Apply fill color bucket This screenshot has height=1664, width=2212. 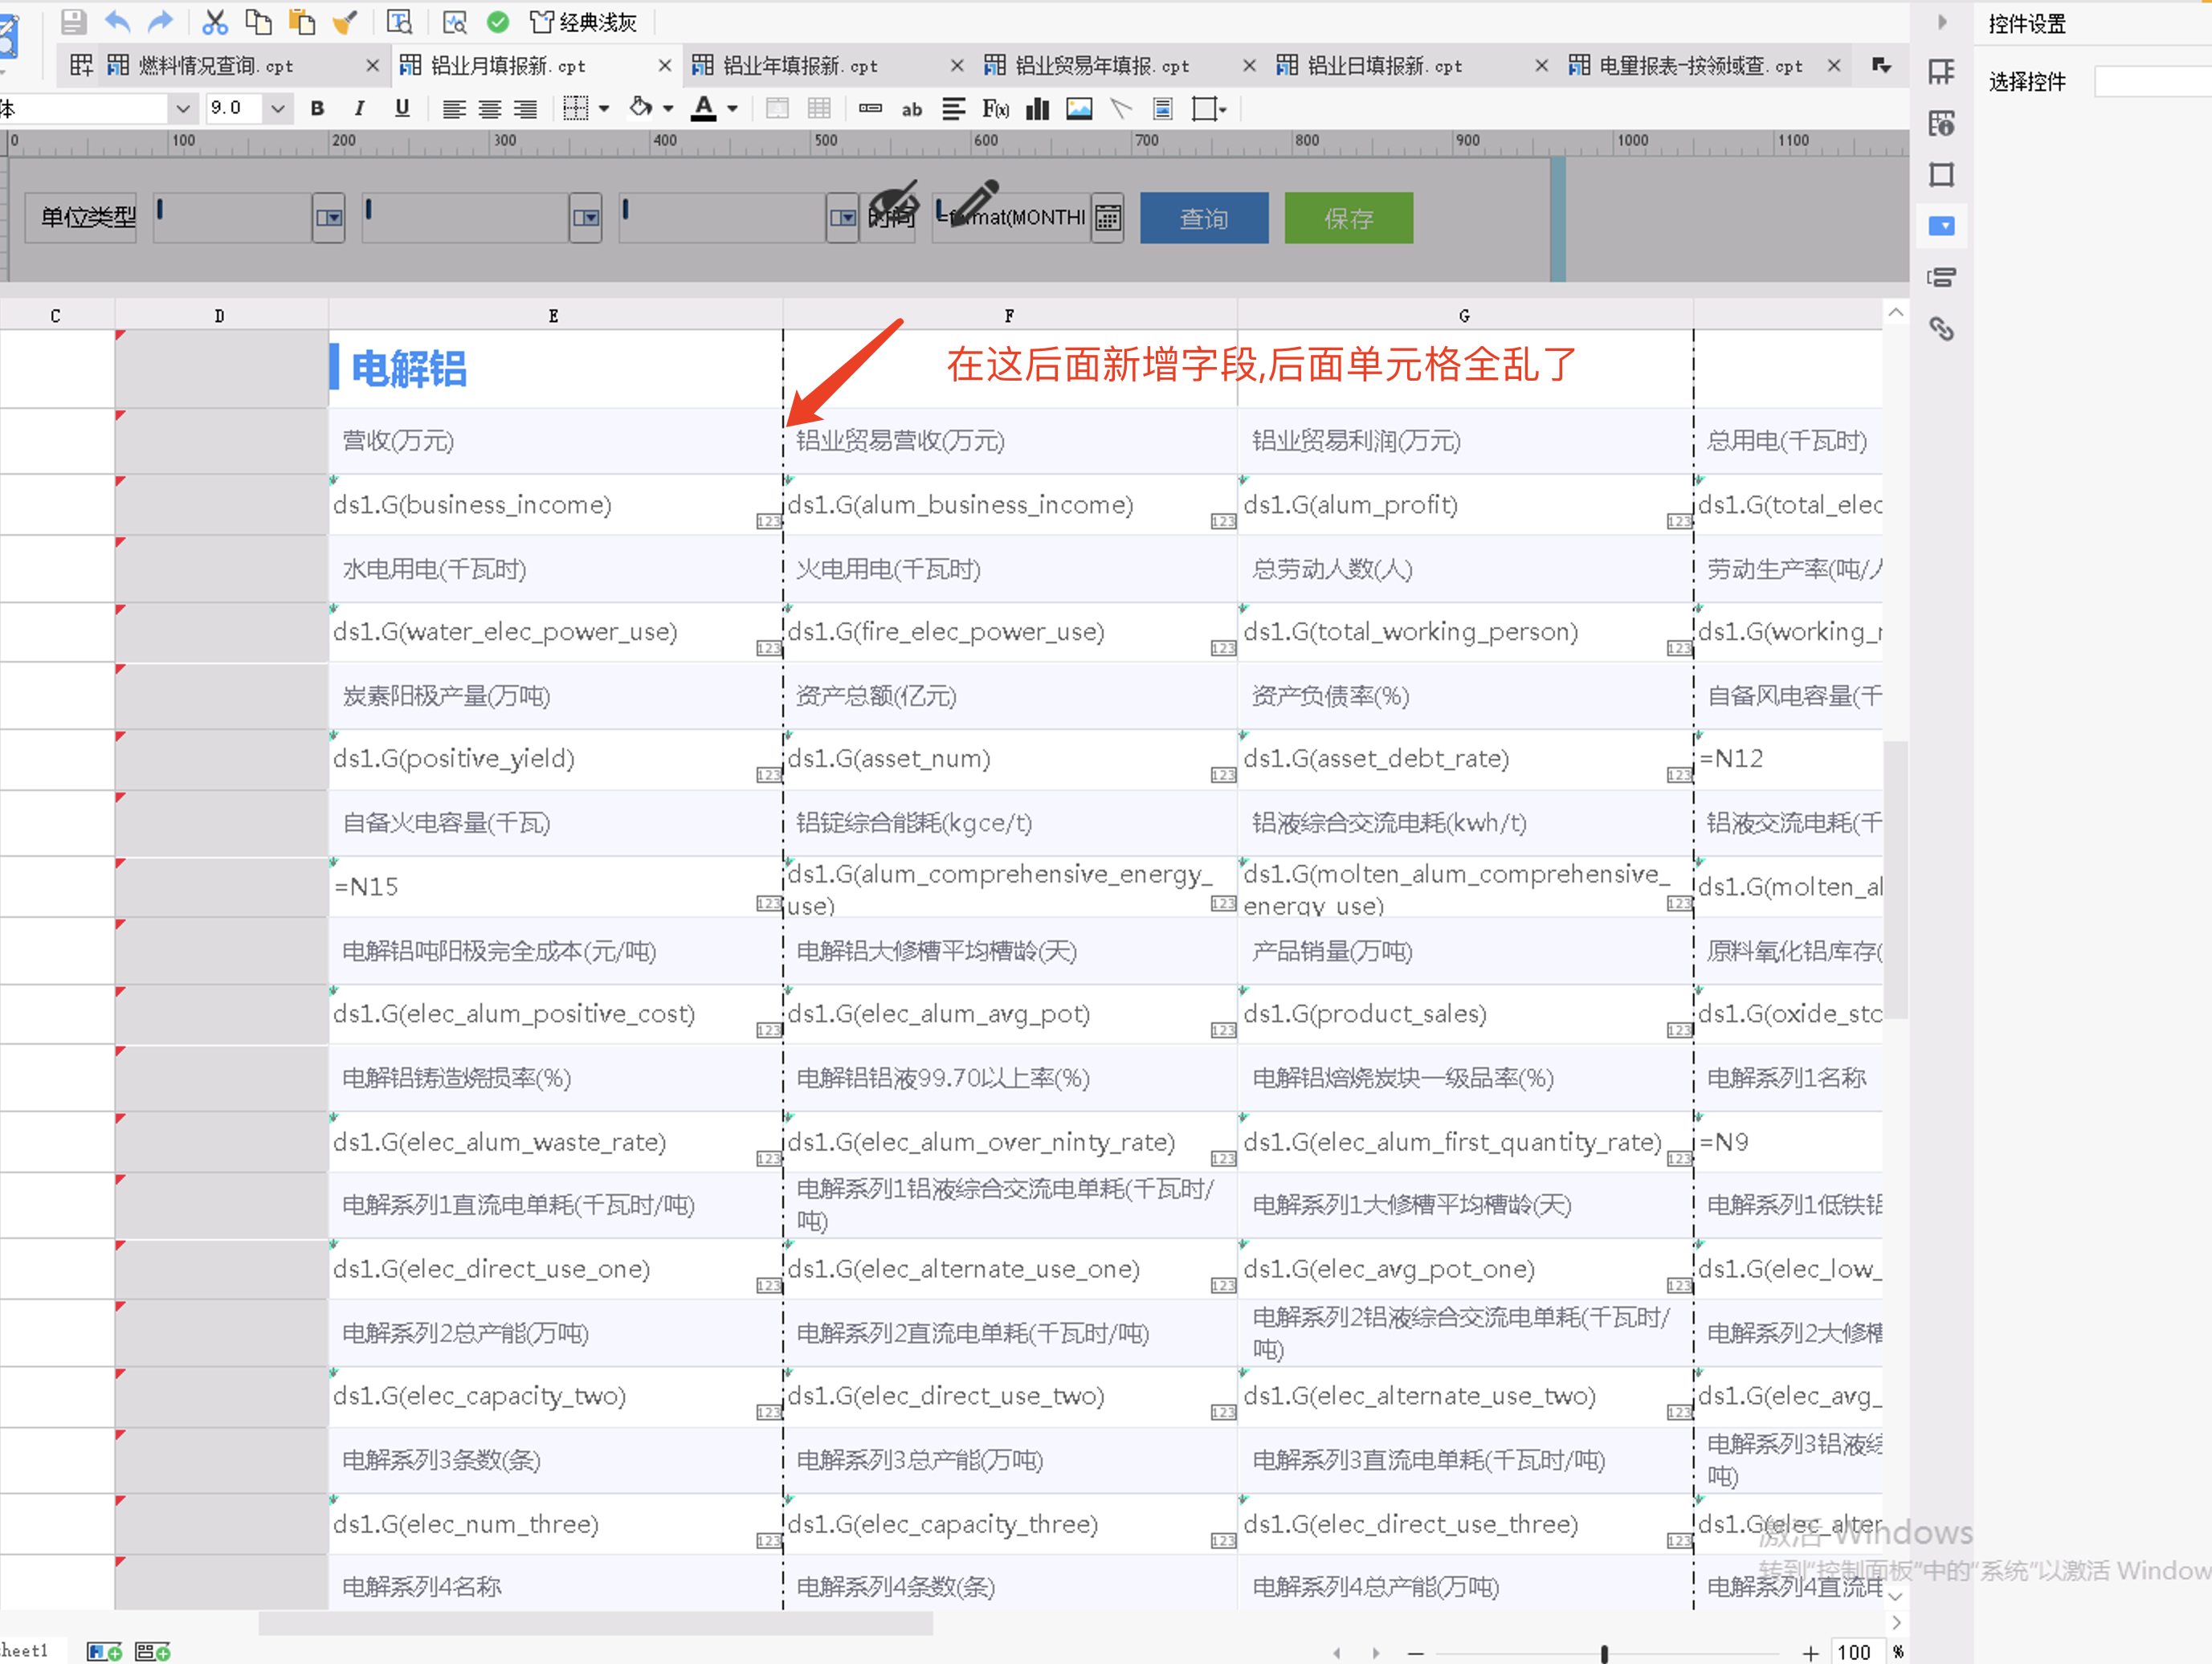pos(640,107)
